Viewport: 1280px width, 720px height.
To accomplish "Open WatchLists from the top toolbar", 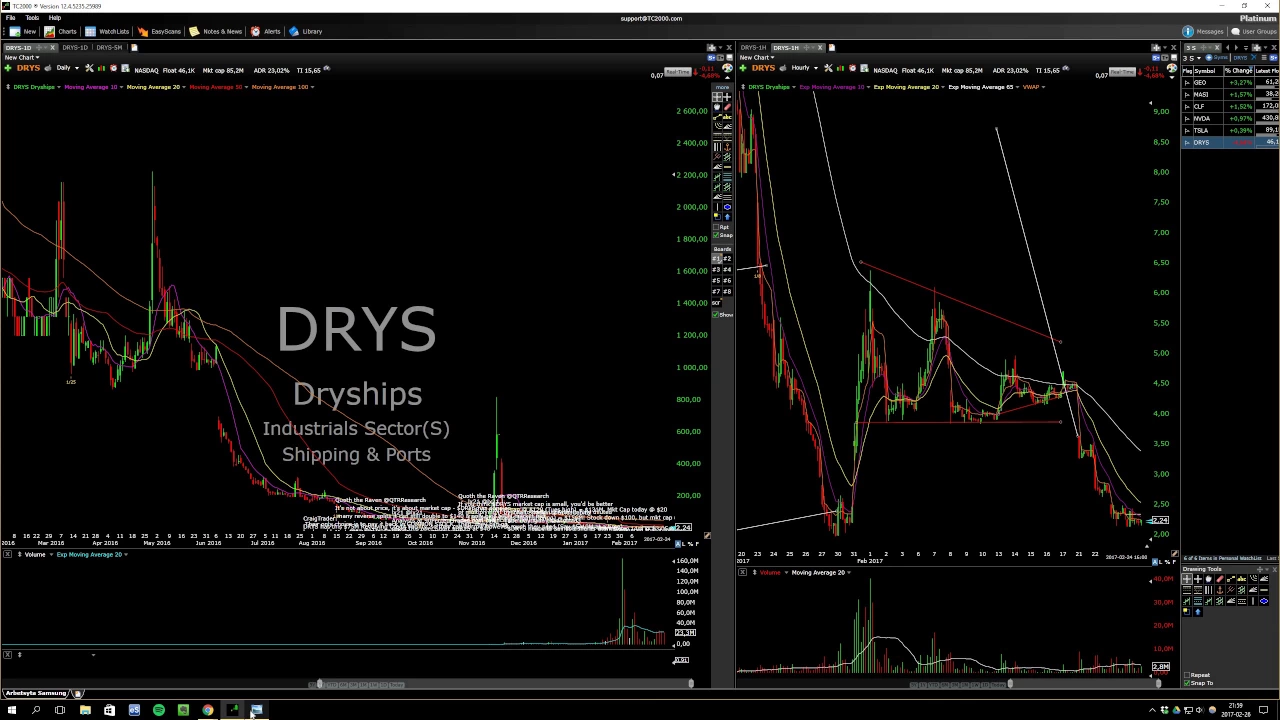I will [106, 31].
